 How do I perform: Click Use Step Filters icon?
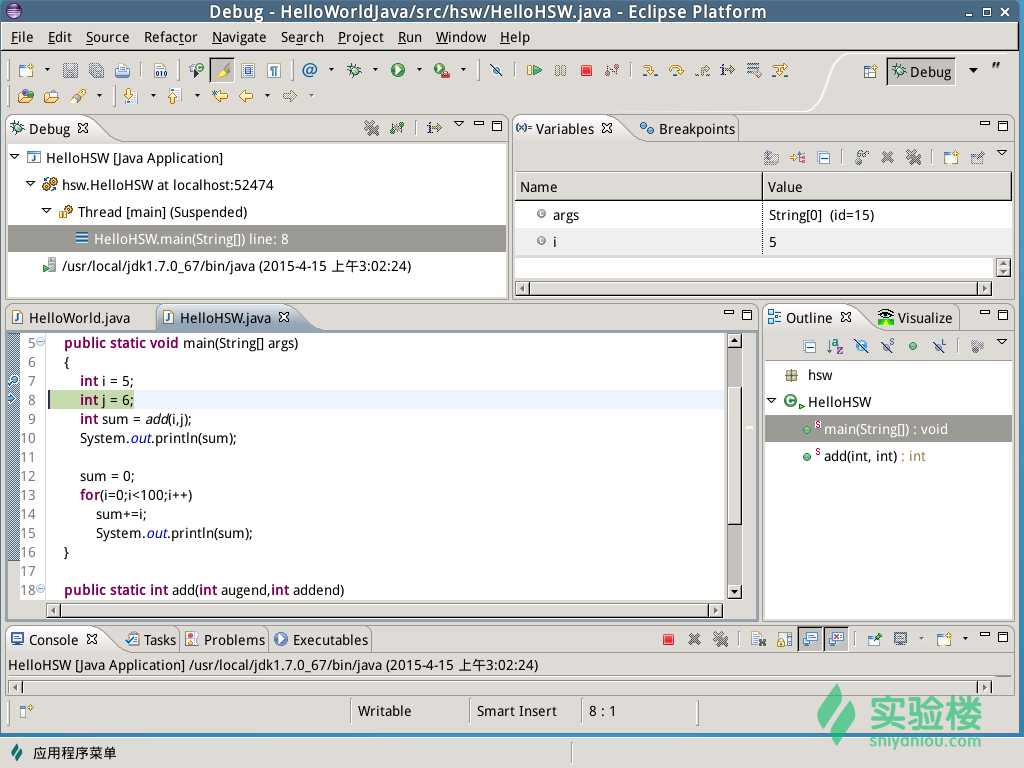tap(780, 70)
